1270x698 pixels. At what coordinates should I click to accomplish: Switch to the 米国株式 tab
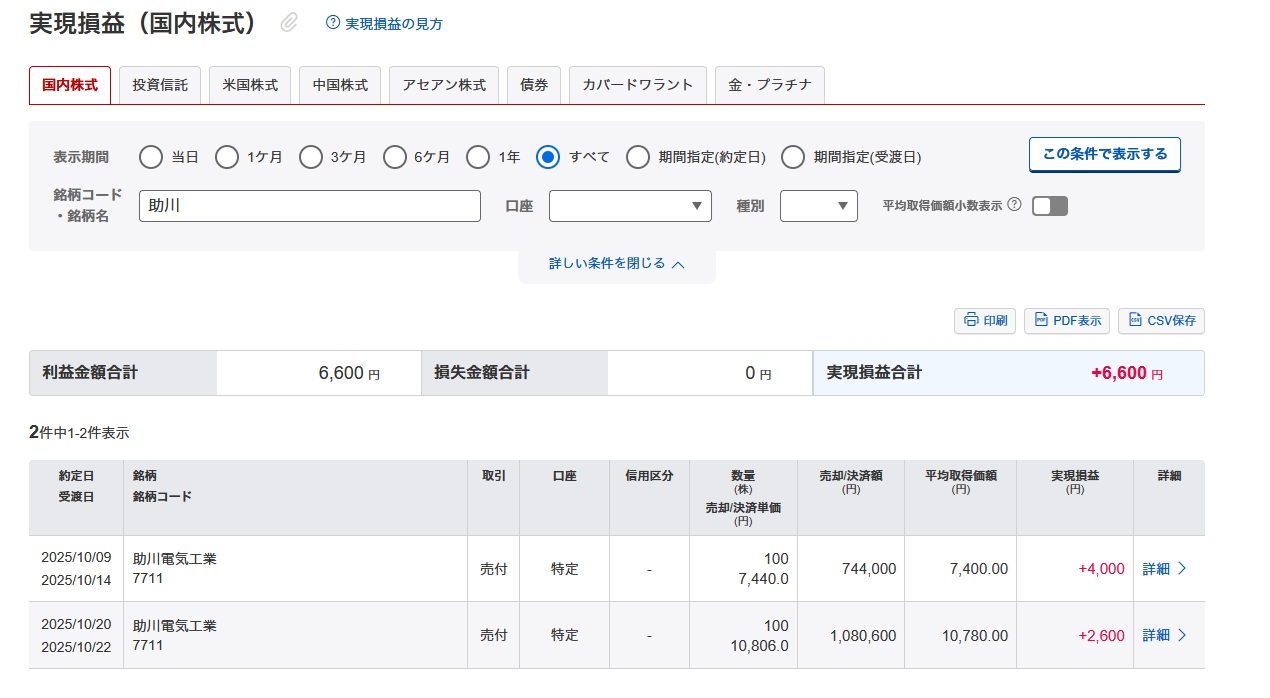point(250,85)
